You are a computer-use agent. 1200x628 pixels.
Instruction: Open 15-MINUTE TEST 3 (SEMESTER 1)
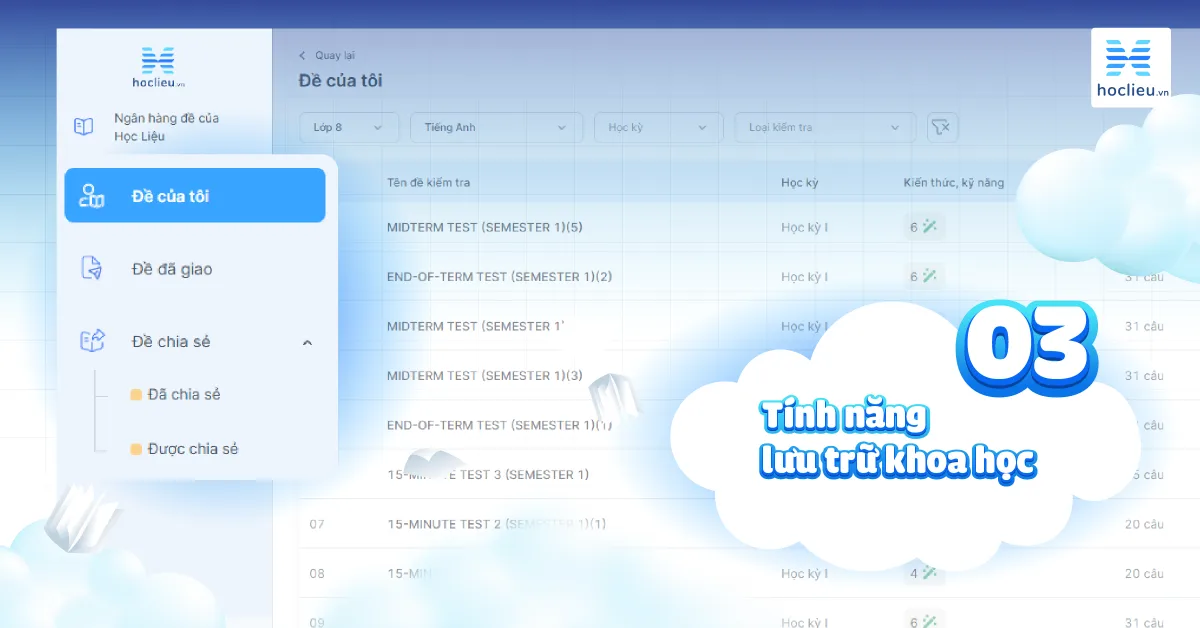pos(488,474)
